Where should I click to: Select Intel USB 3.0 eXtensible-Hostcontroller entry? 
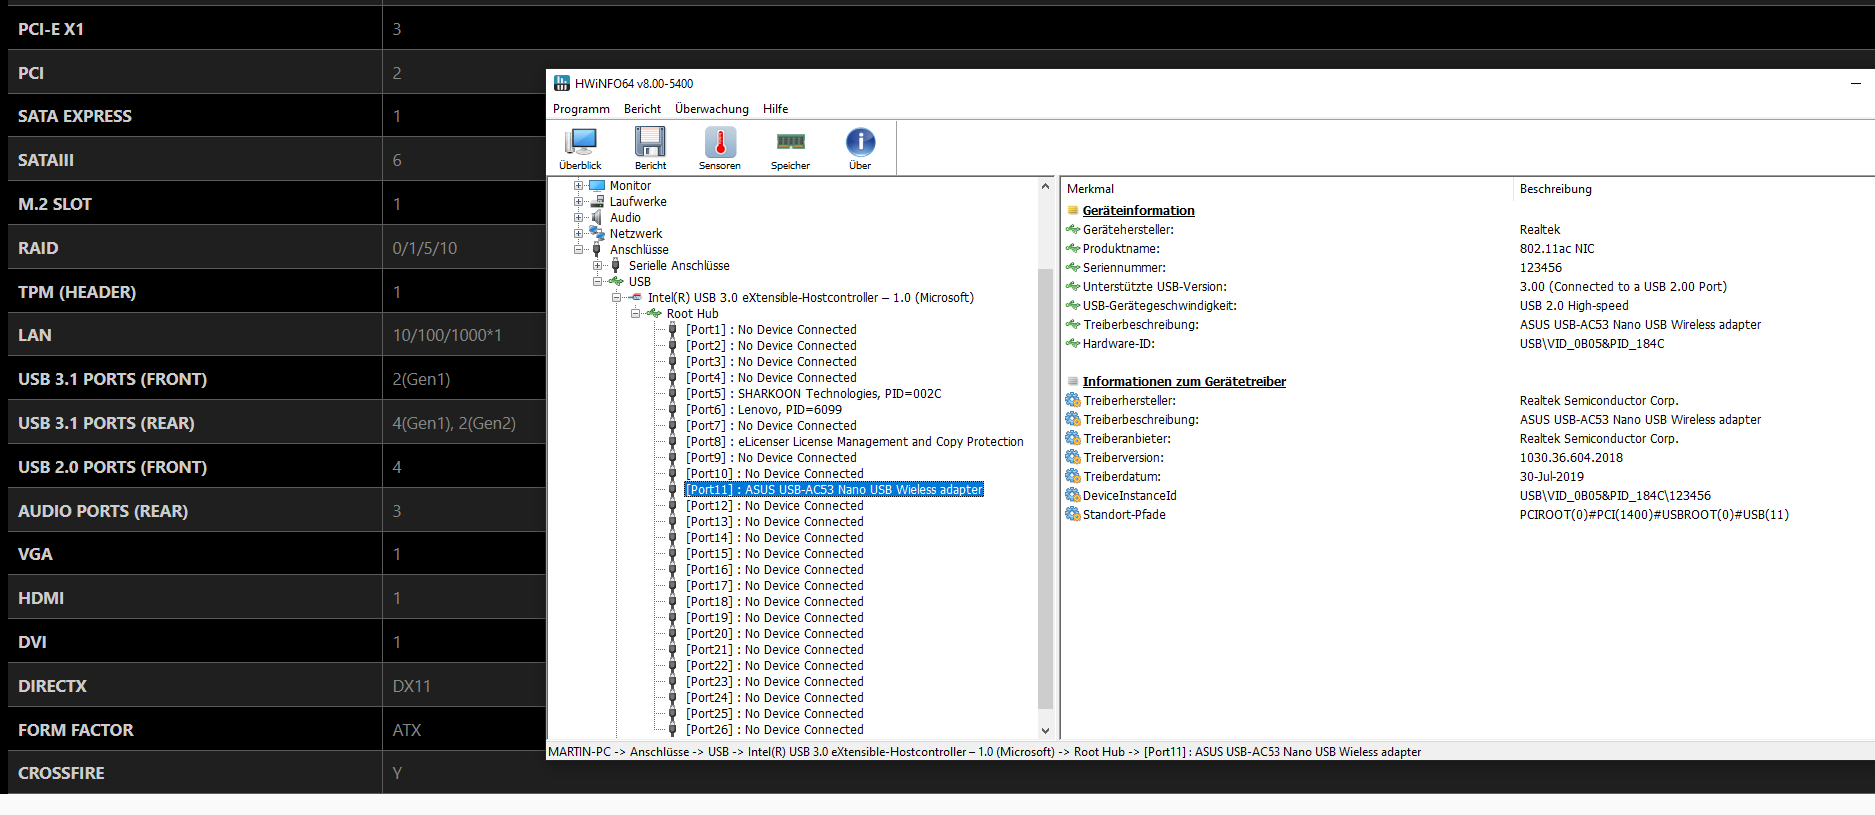[x=810, y=298]
